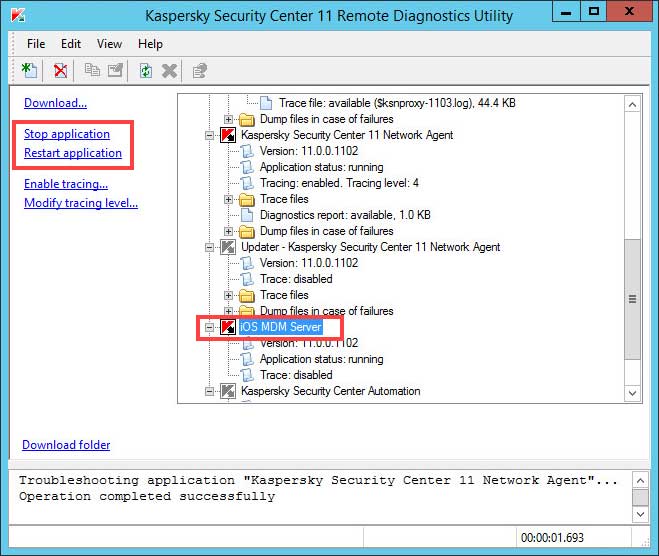Collapse the Kaspersky Security Center 11 Network Agent node

tap(209, 135)
